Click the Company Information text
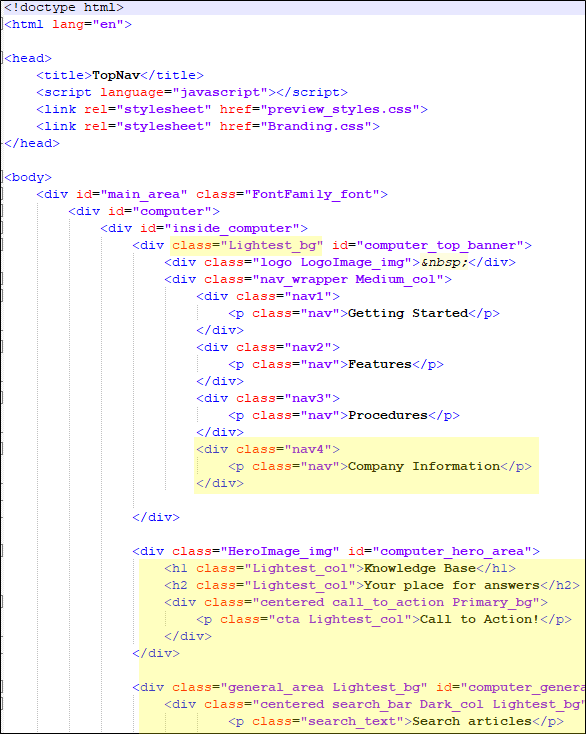The height and width of the screenshot is (734, 586). pyautogui.click(x=424, y=466)
